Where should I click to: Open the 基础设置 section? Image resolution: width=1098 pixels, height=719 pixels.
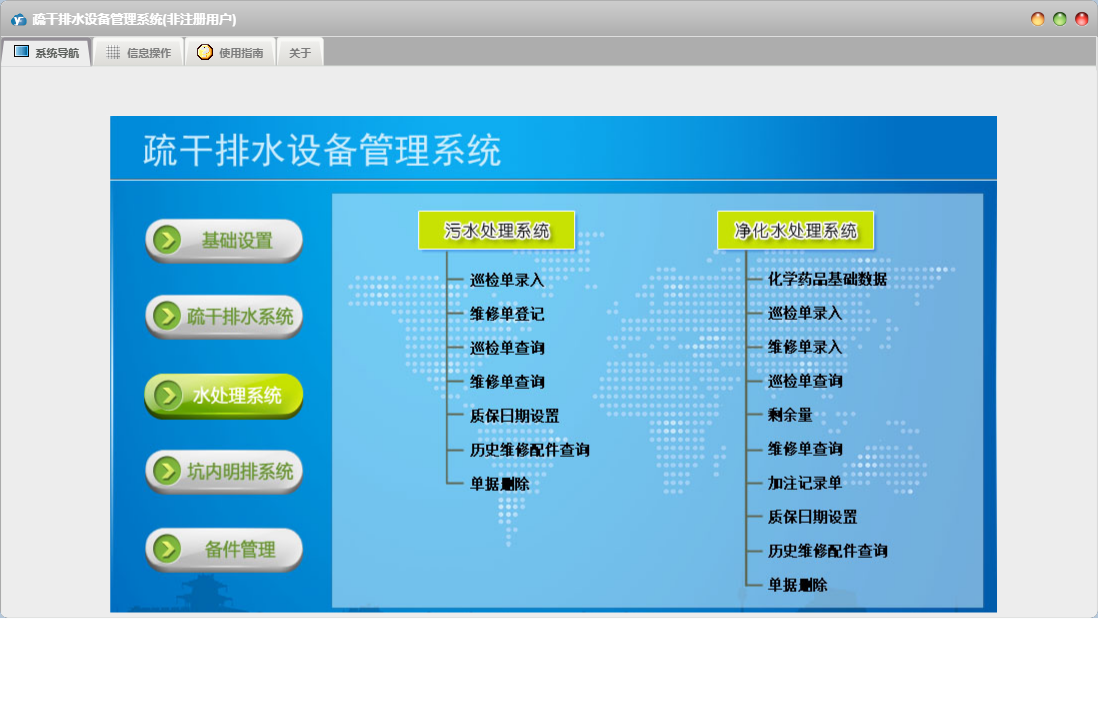point(224,241)
